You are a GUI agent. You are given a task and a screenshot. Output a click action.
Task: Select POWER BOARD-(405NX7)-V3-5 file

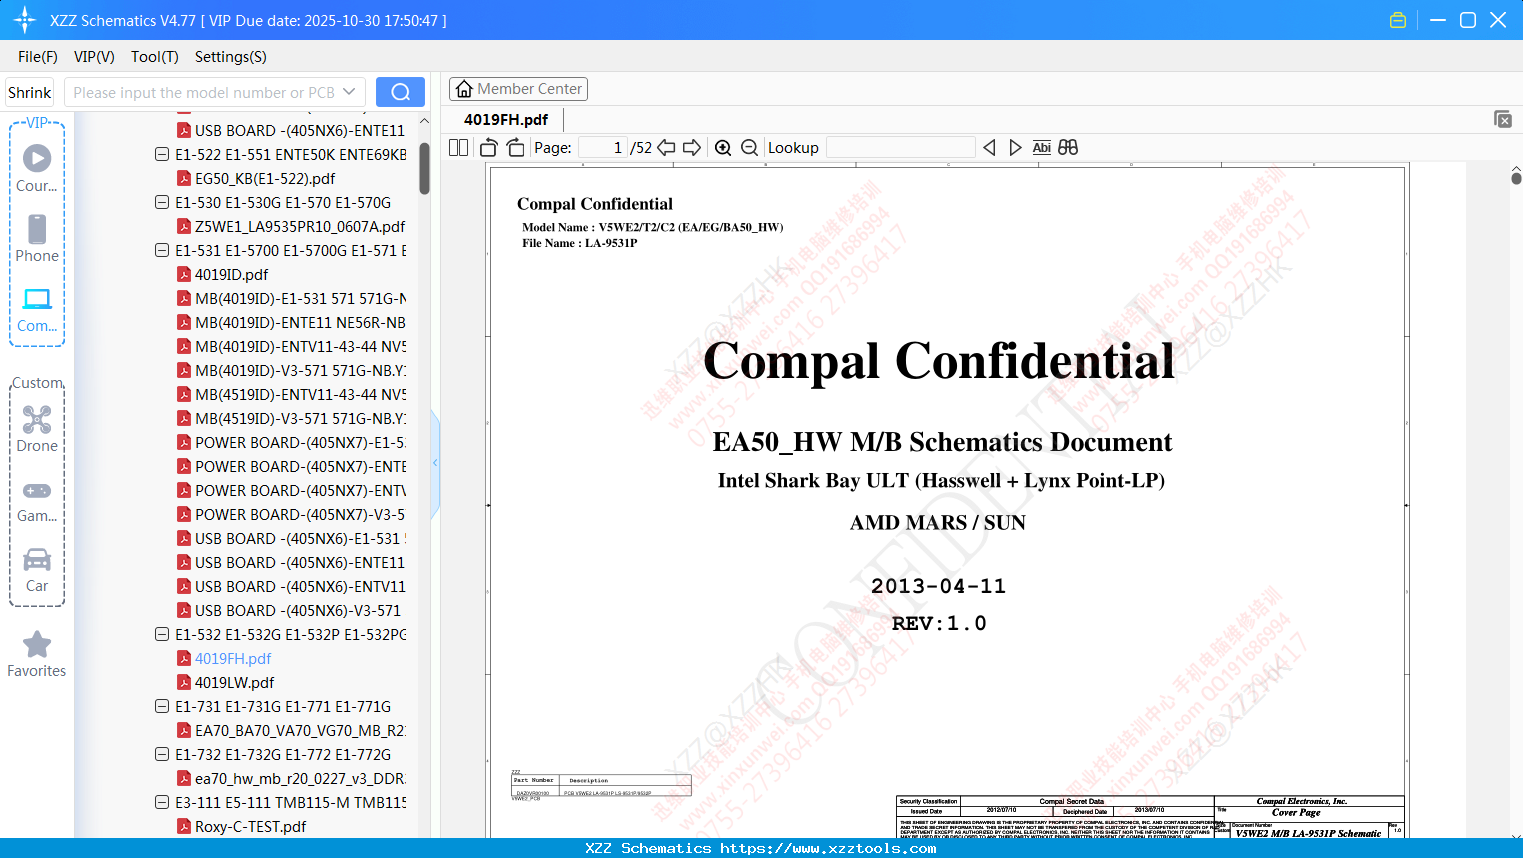point(292,514)
